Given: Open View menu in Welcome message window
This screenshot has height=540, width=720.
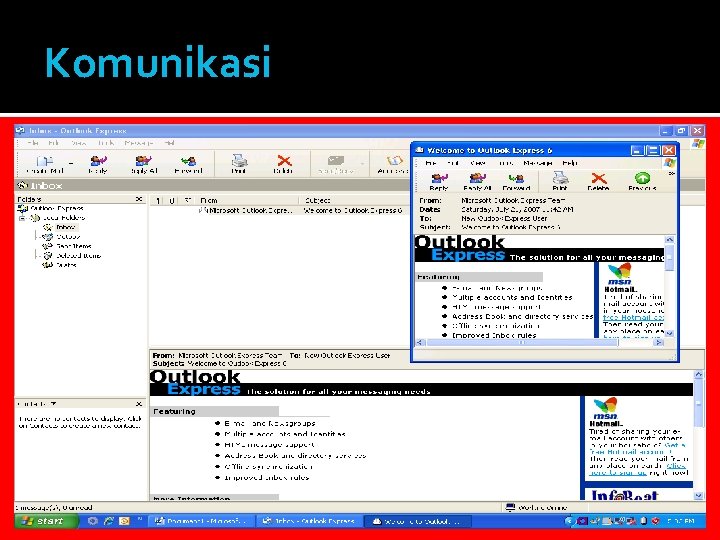Looking at the screenshot, I should (x=478, y=163).
